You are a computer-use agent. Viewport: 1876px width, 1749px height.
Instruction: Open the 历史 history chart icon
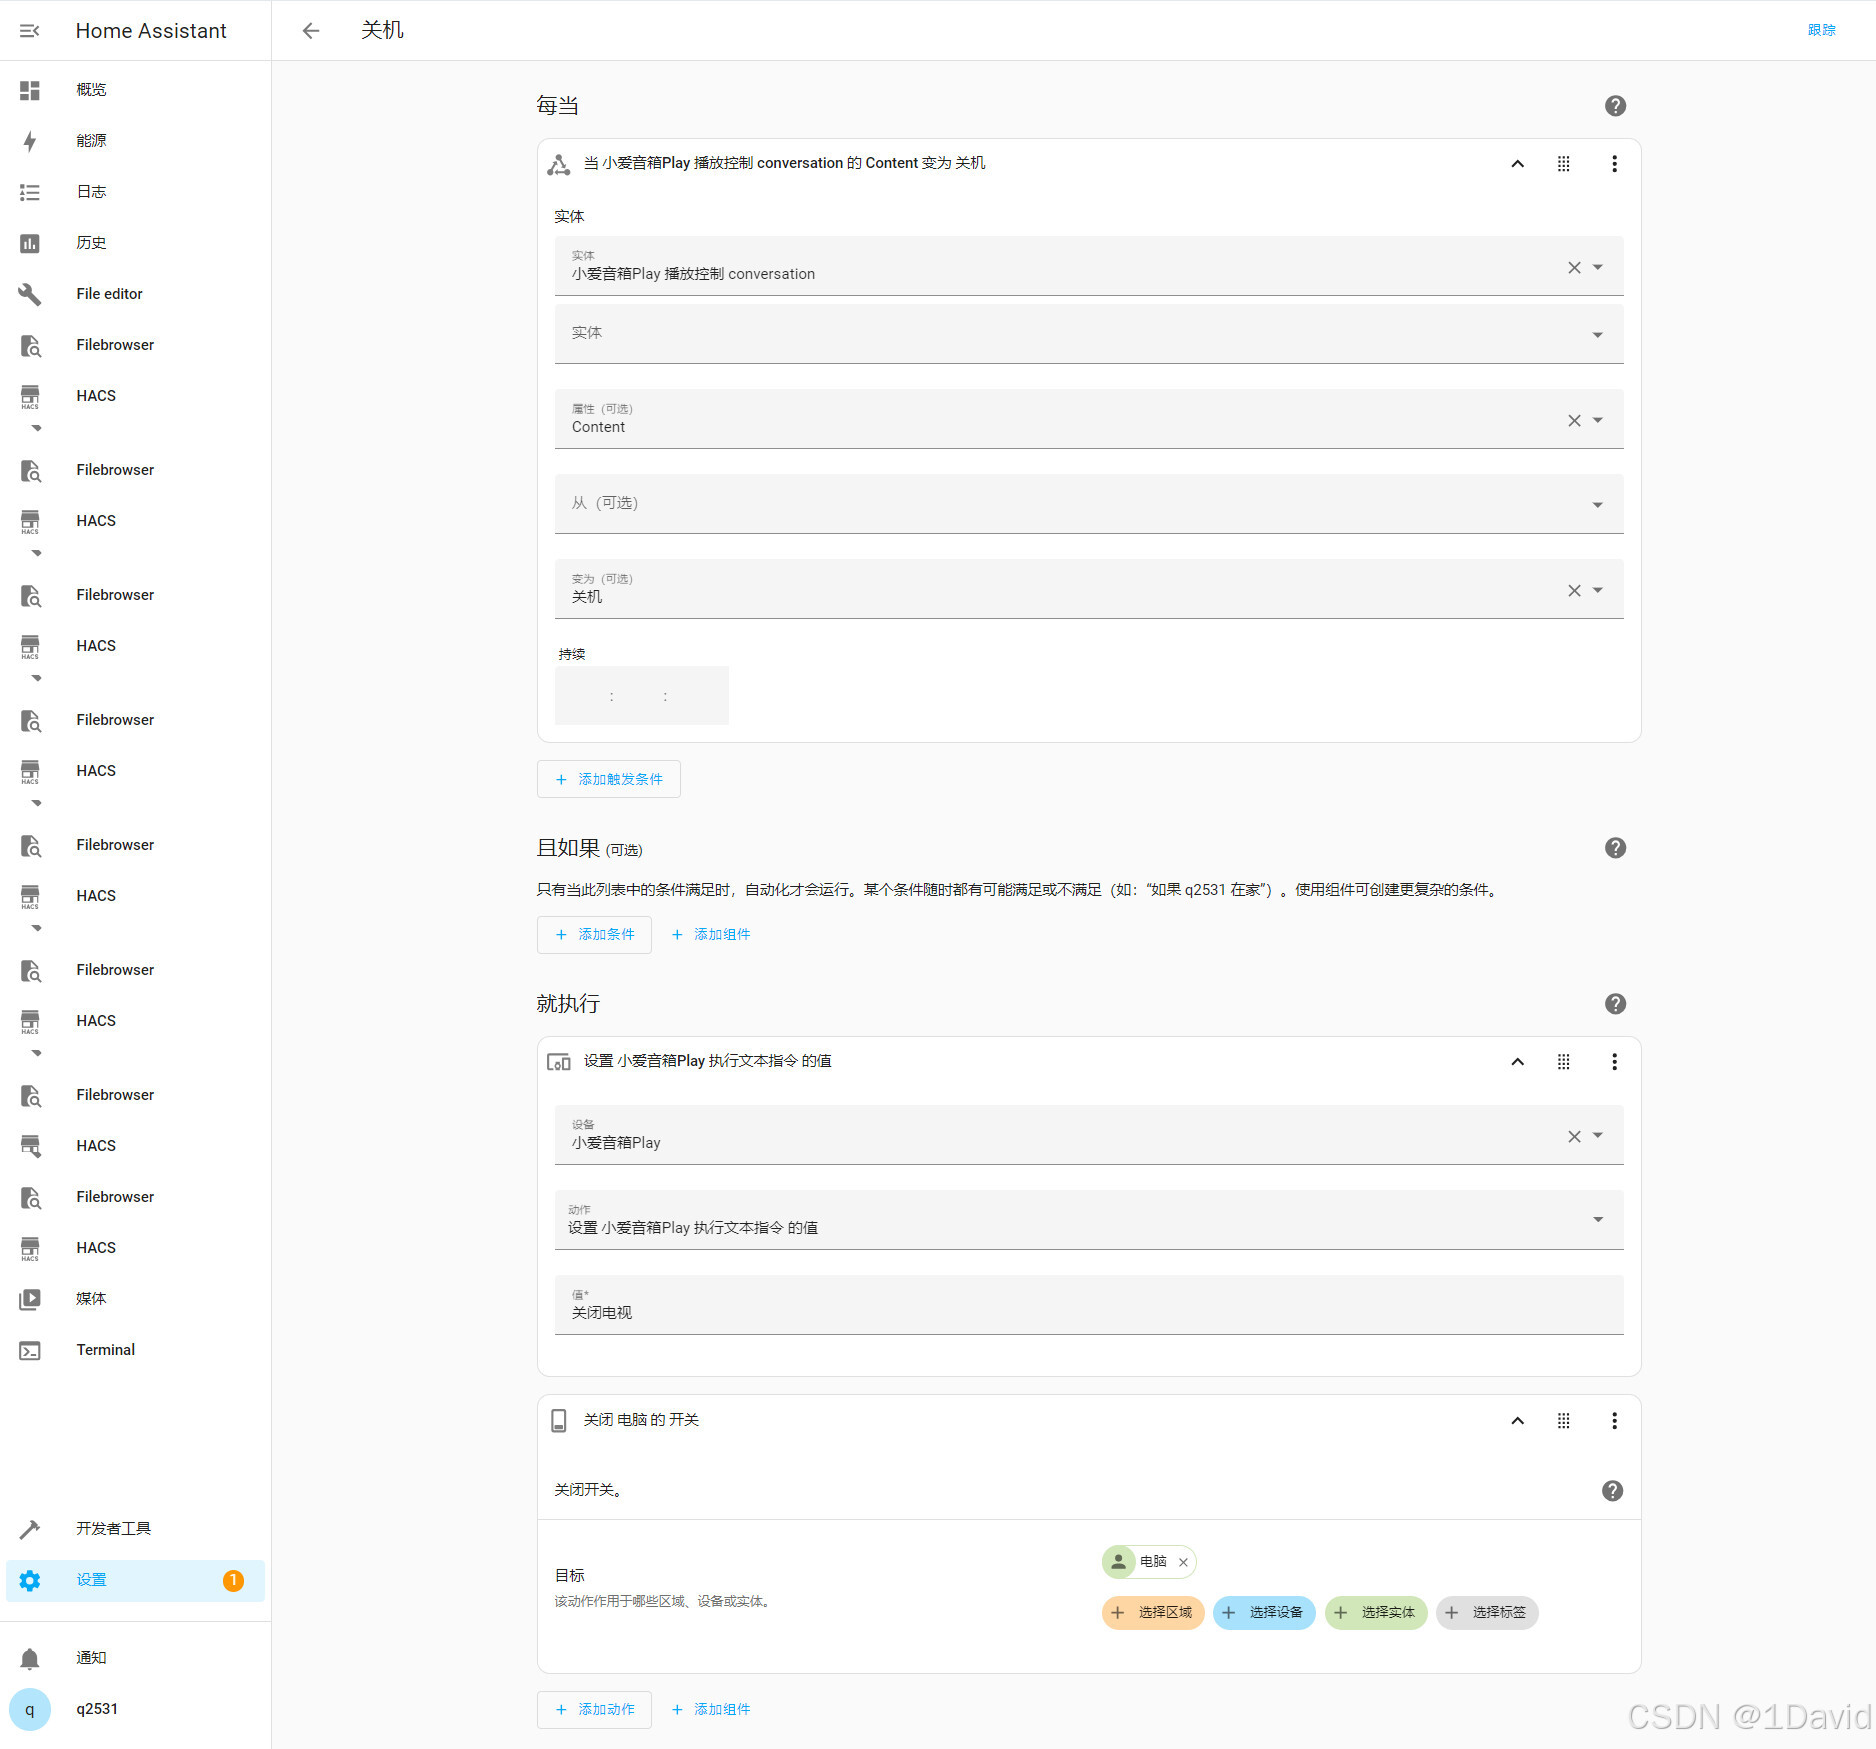30,243
